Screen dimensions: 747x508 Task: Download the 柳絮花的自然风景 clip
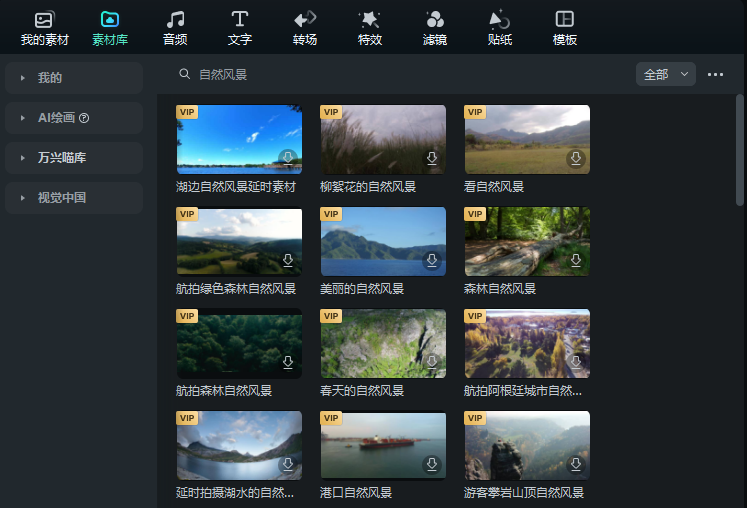coord(432,158)
